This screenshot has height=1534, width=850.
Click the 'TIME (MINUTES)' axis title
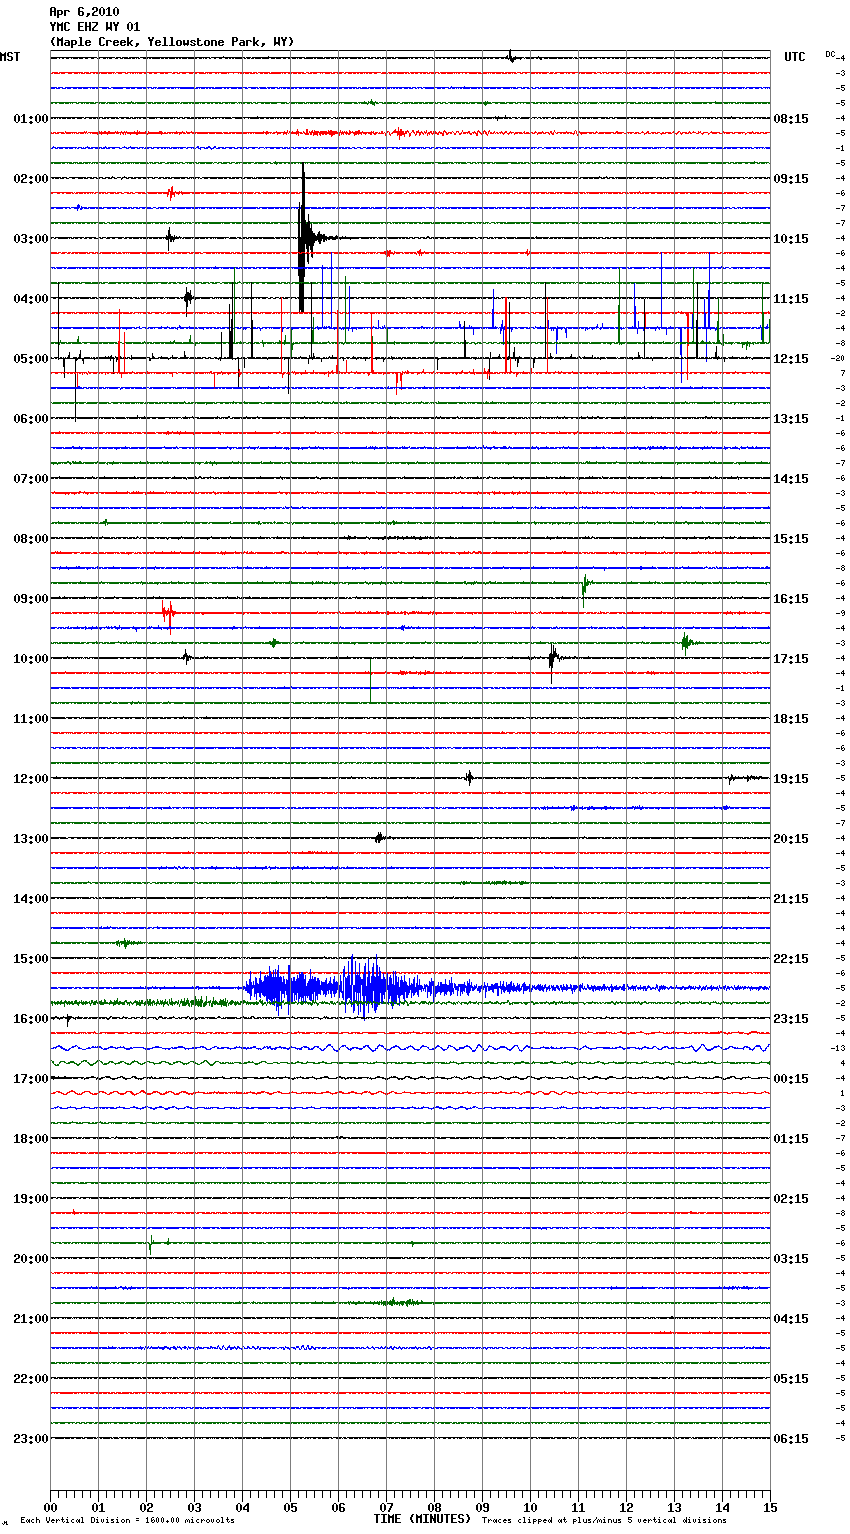point(422,1519)
